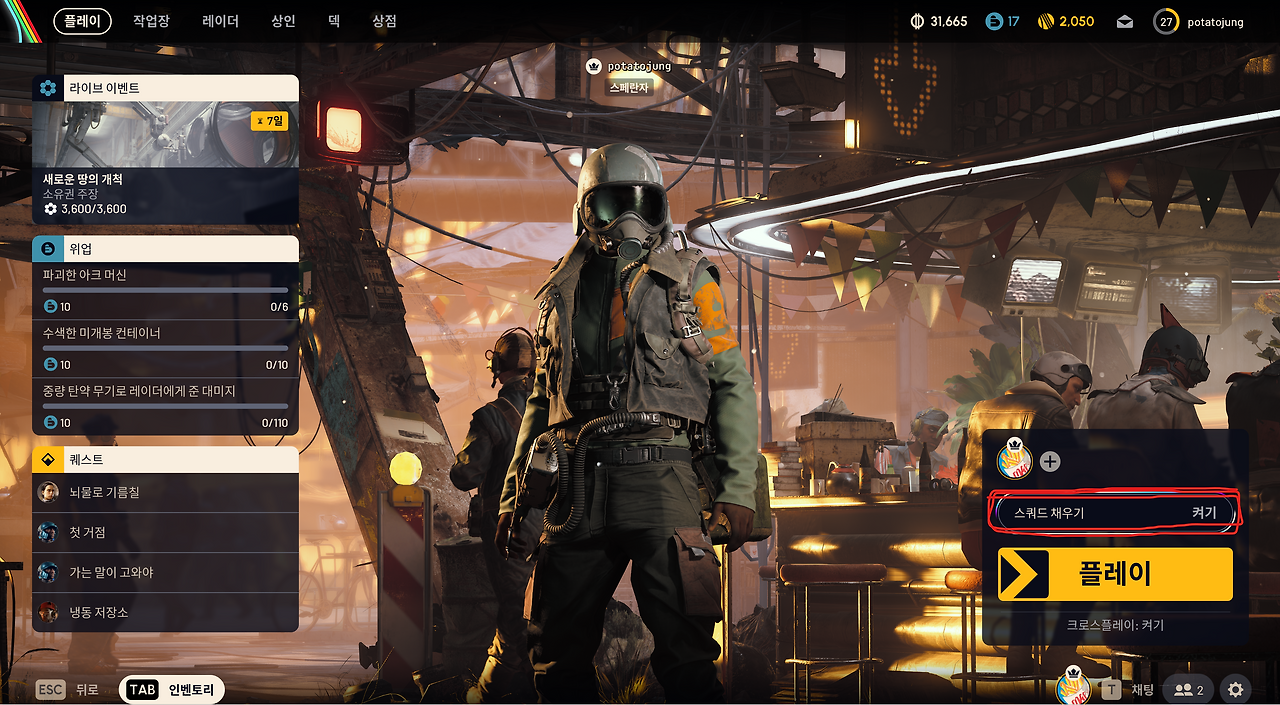Viewport: 1280px width, 705px height.
Task: Select the 파괴한 아크 머신 feat
Action: point(166,291)
